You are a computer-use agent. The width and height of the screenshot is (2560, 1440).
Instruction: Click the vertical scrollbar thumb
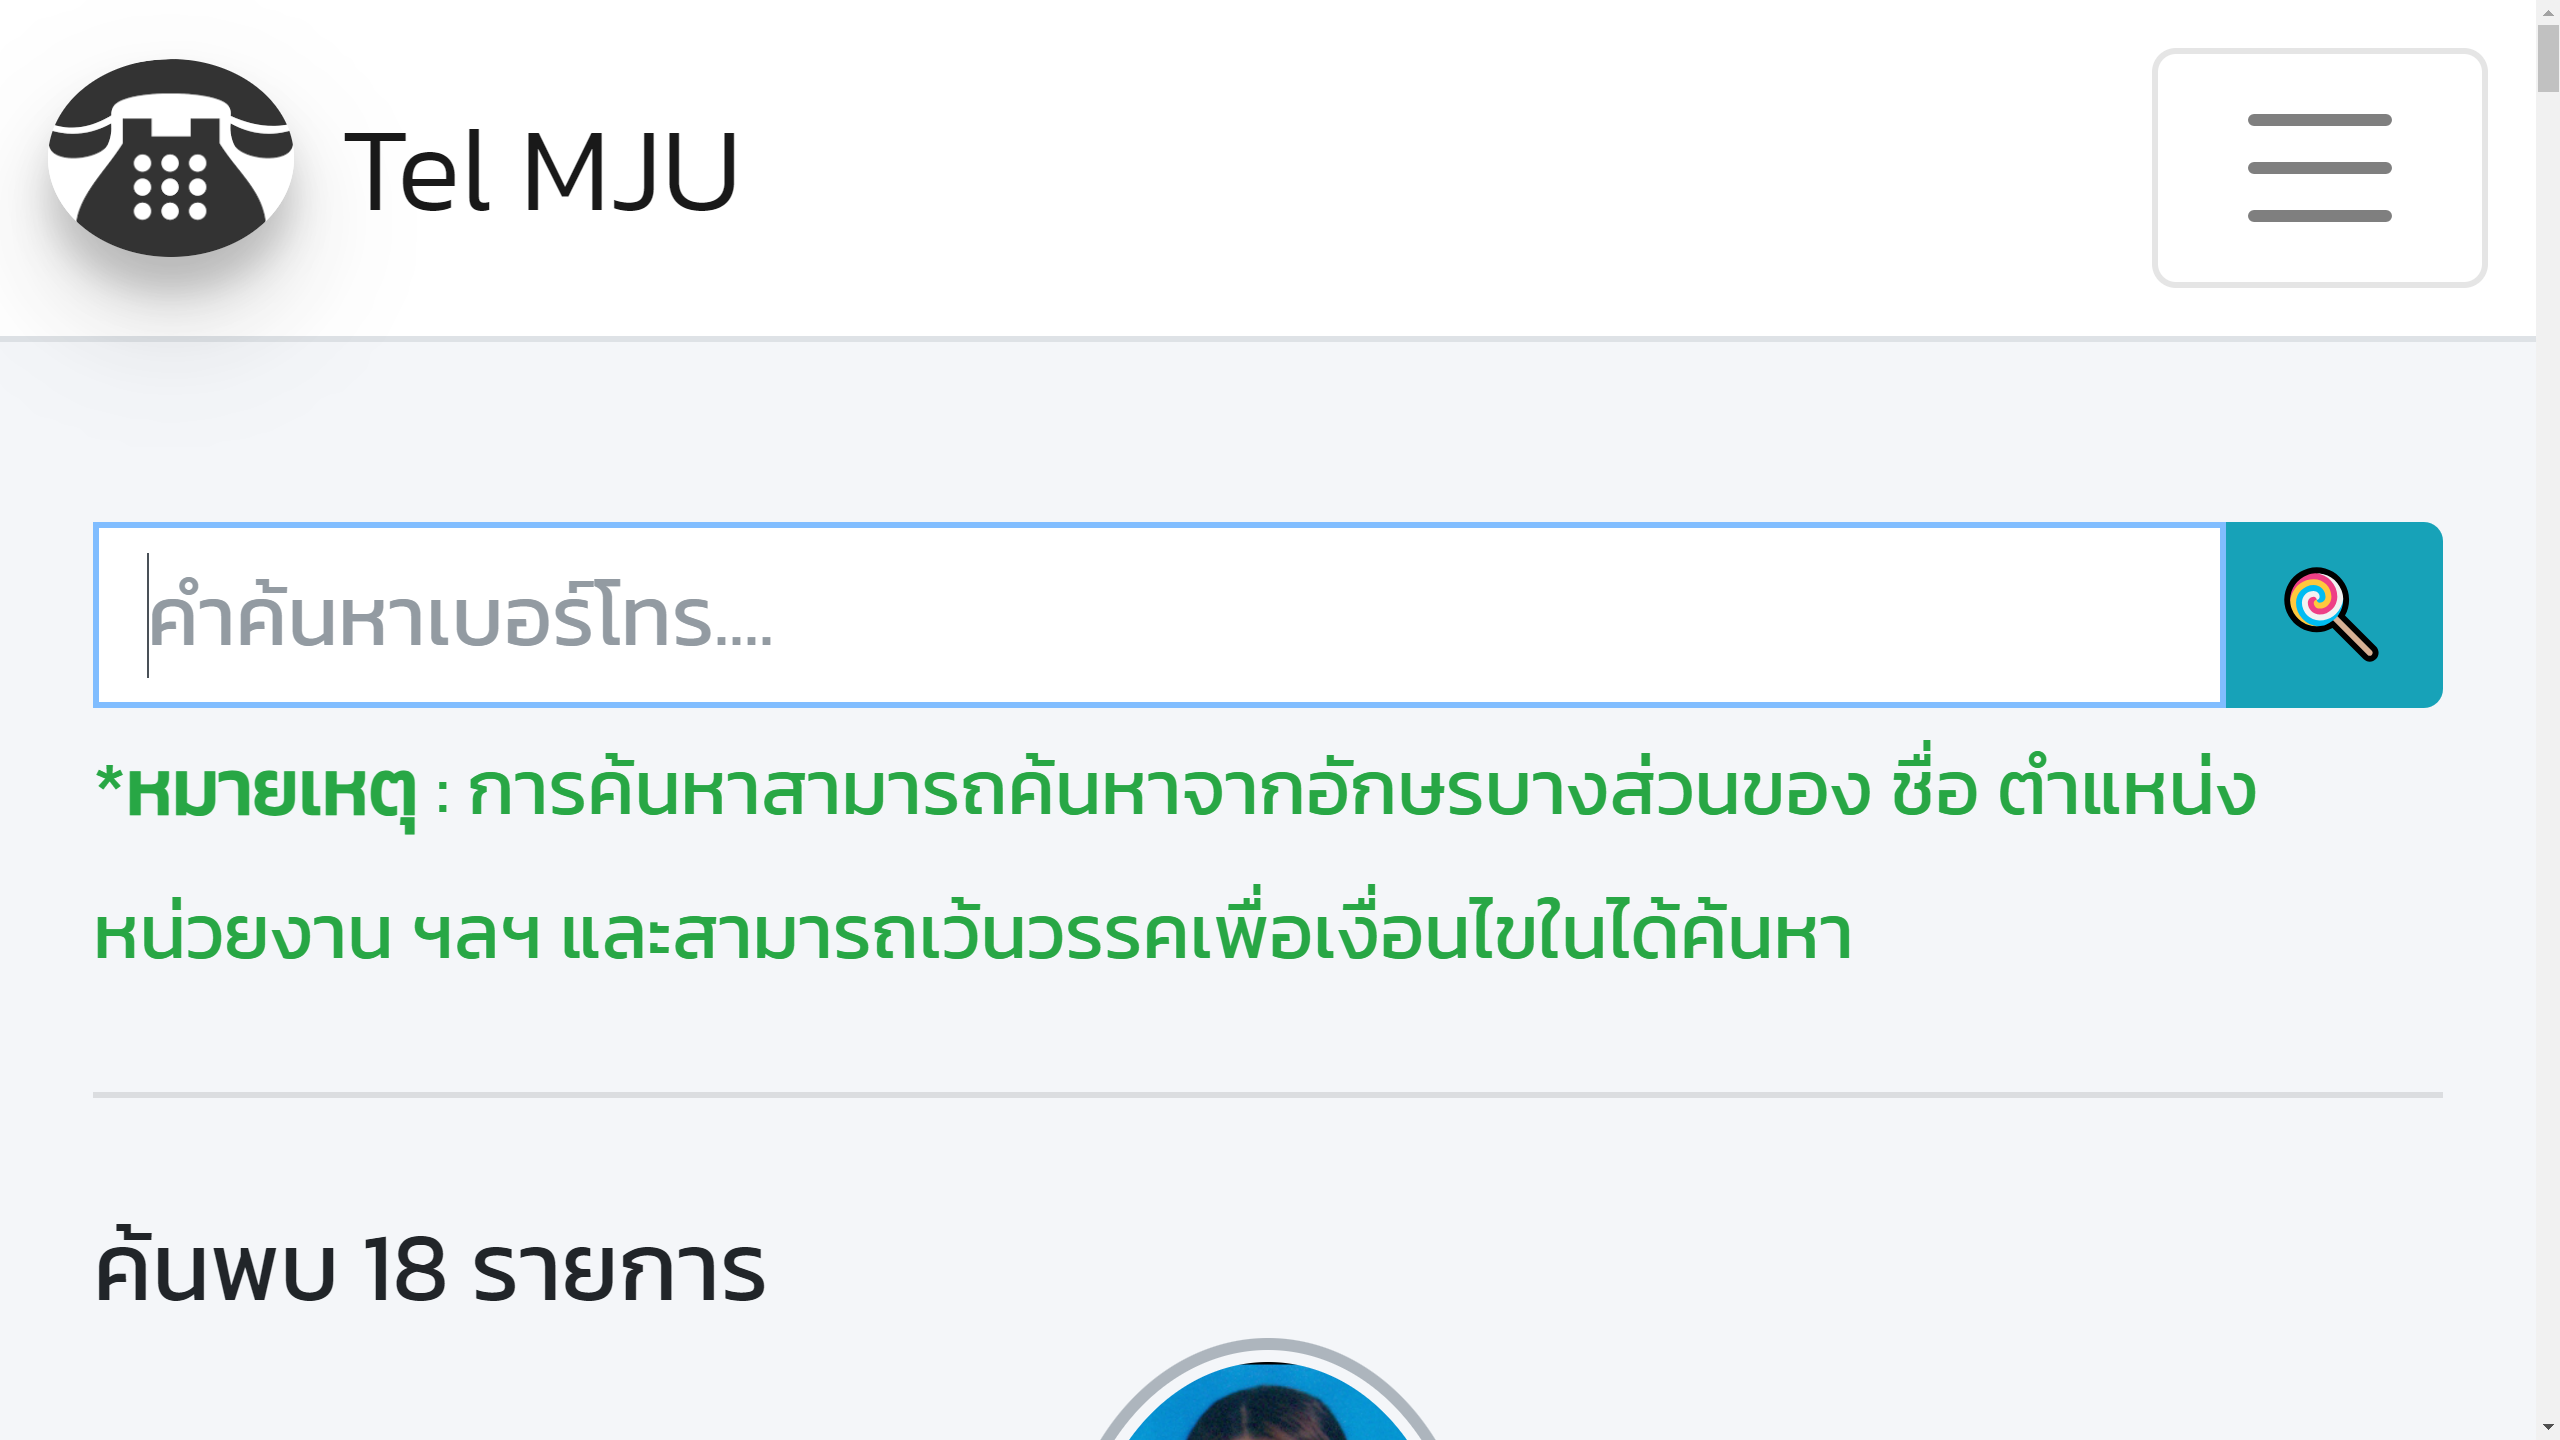click(x=2547, y=60)
